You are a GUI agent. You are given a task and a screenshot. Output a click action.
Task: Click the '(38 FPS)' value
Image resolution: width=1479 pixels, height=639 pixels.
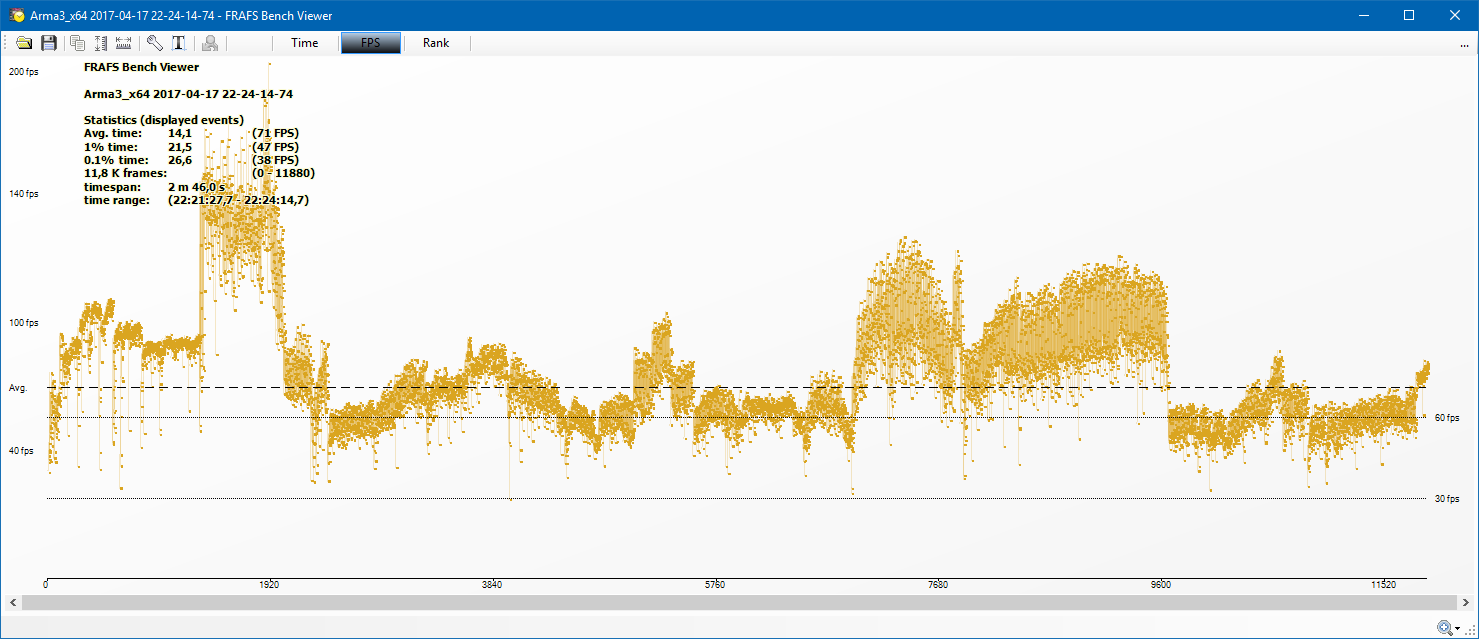[275, 160]
